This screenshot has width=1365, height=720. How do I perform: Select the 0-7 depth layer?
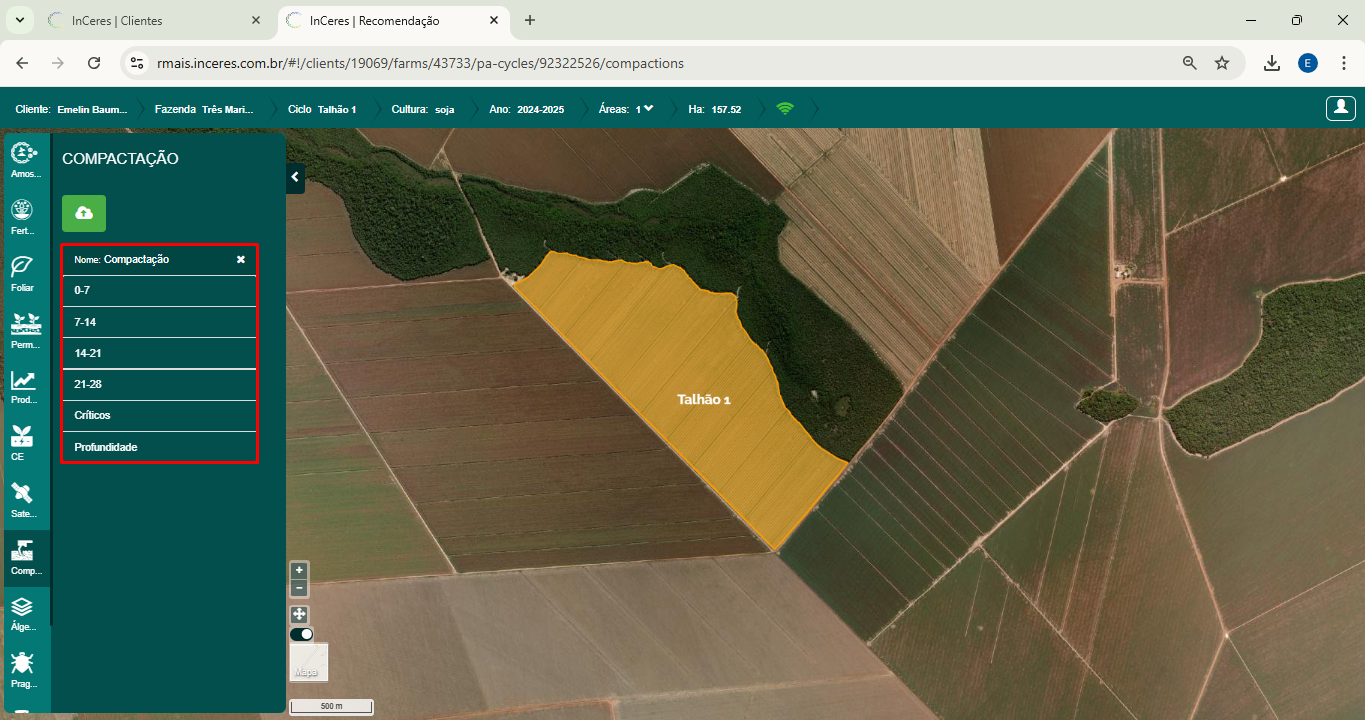tap(160, 290)
